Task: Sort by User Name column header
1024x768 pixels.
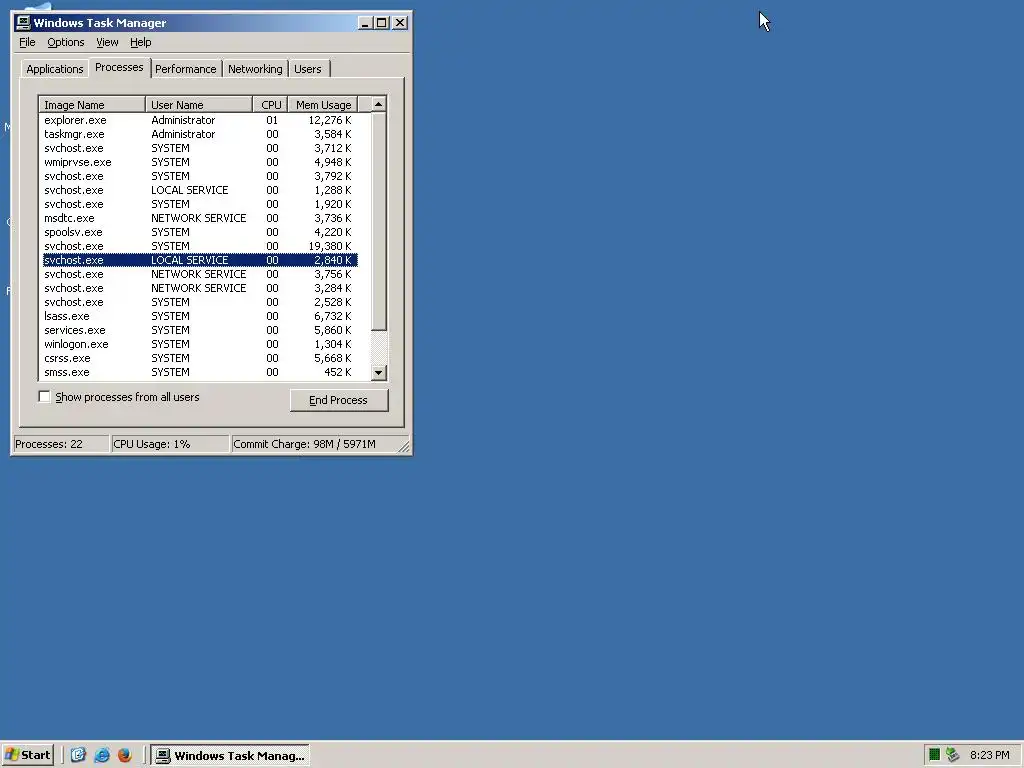Action: (x=199, y=104)
